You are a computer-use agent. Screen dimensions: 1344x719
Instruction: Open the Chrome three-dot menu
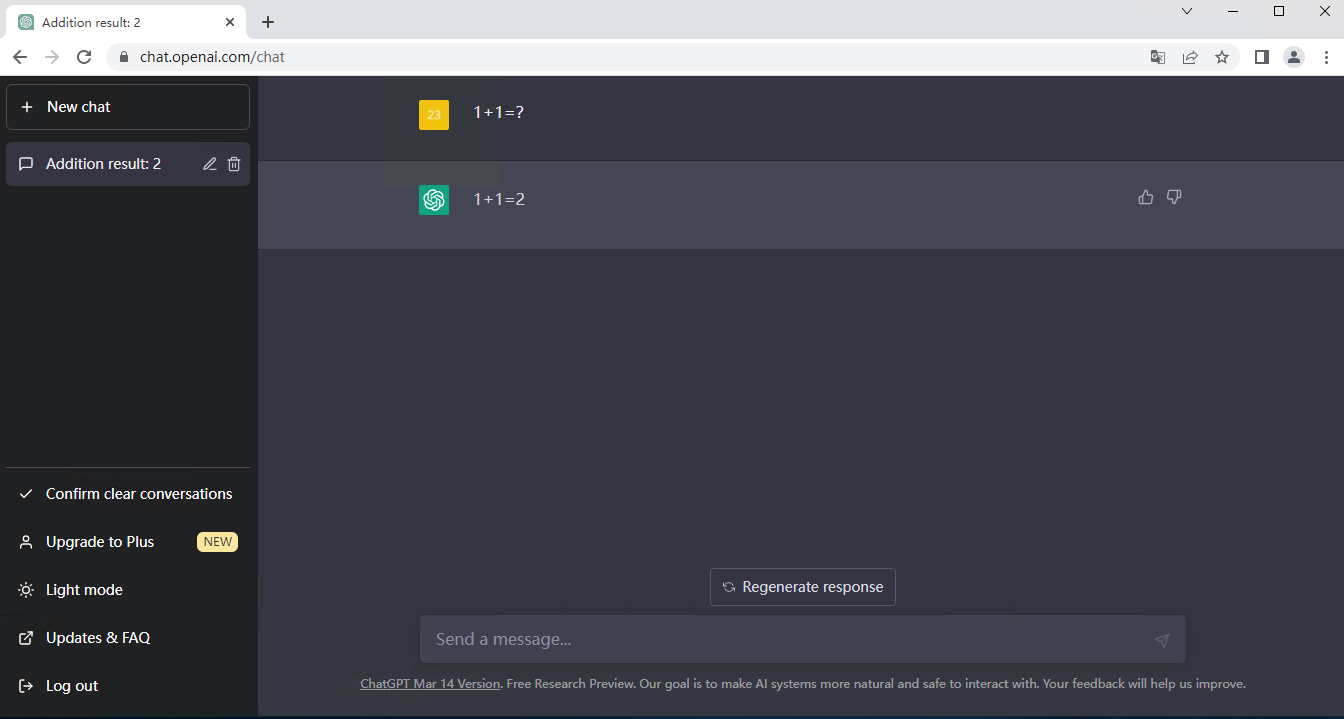1325,57
